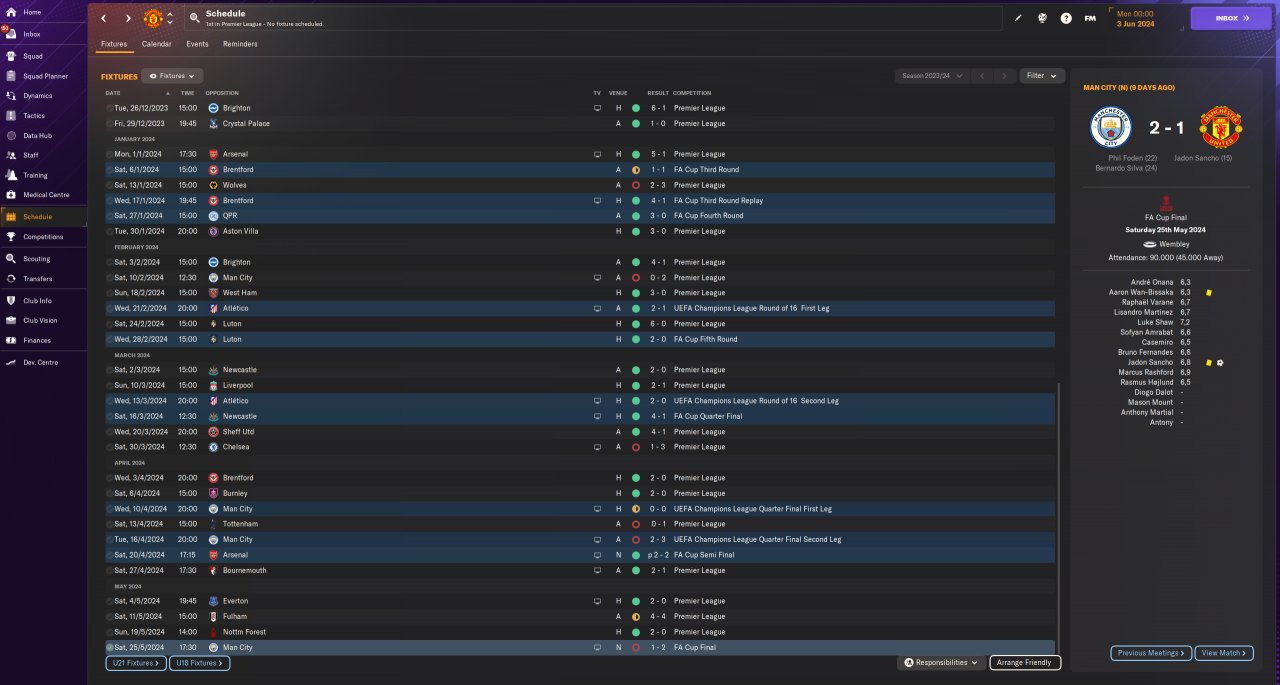Click the search magnifier icon
This screenshot has width=1280, height=685.
pyautogui.click(x=194, y=18)
